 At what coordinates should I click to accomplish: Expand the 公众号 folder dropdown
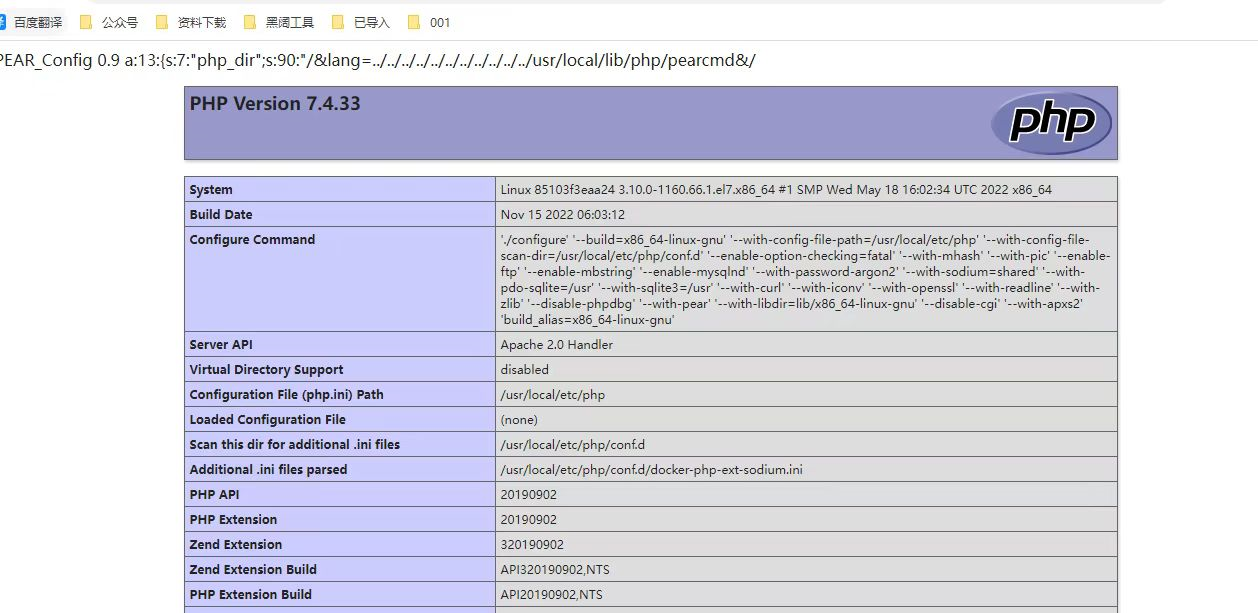click(113, 20)
